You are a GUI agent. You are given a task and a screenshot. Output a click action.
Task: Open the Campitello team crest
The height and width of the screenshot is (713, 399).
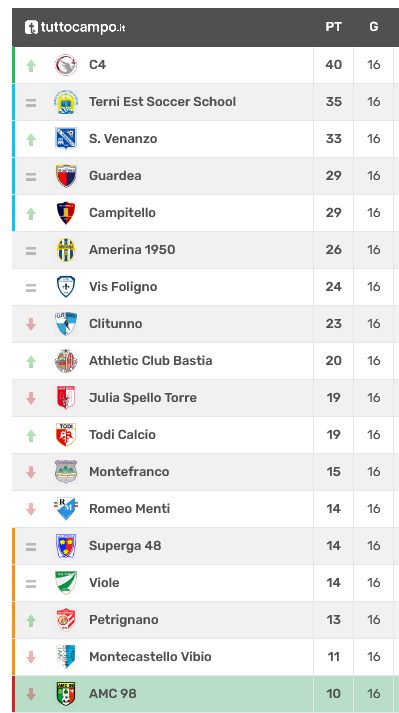tap(66, 213)
